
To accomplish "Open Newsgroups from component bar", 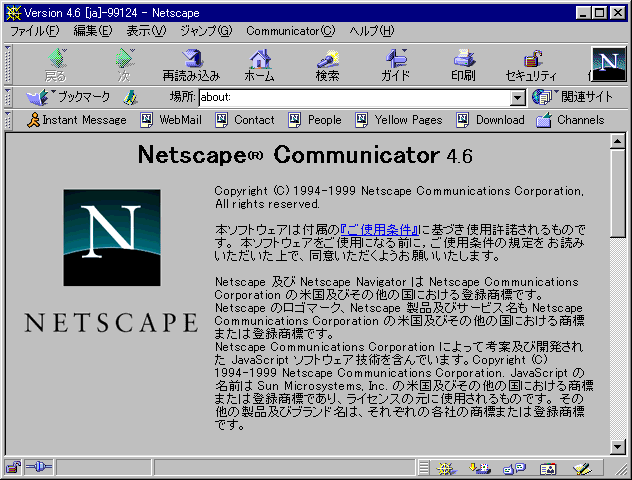I will (x=514, y=468).
